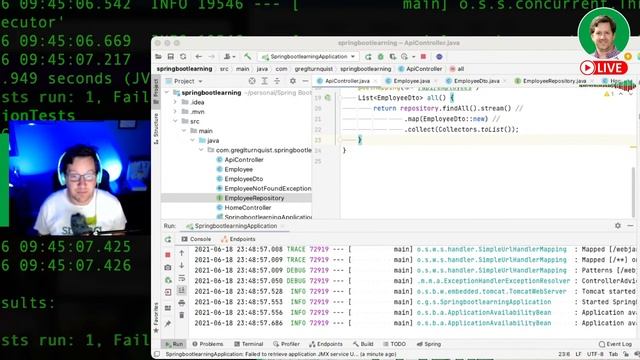Screen dimensions: 640x360
Task: Pin the Run tab
Action: pos(168,324)
